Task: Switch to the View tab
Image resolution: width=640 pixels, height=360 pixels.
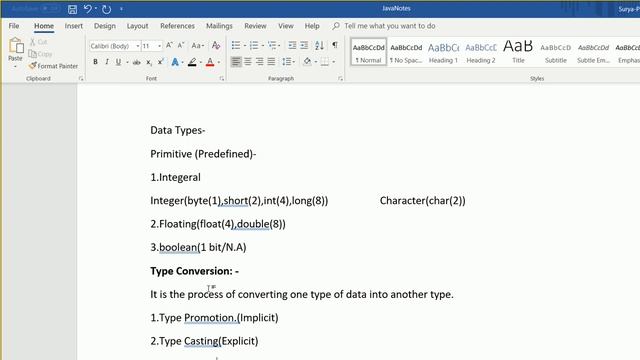Action: pos(286,26)
